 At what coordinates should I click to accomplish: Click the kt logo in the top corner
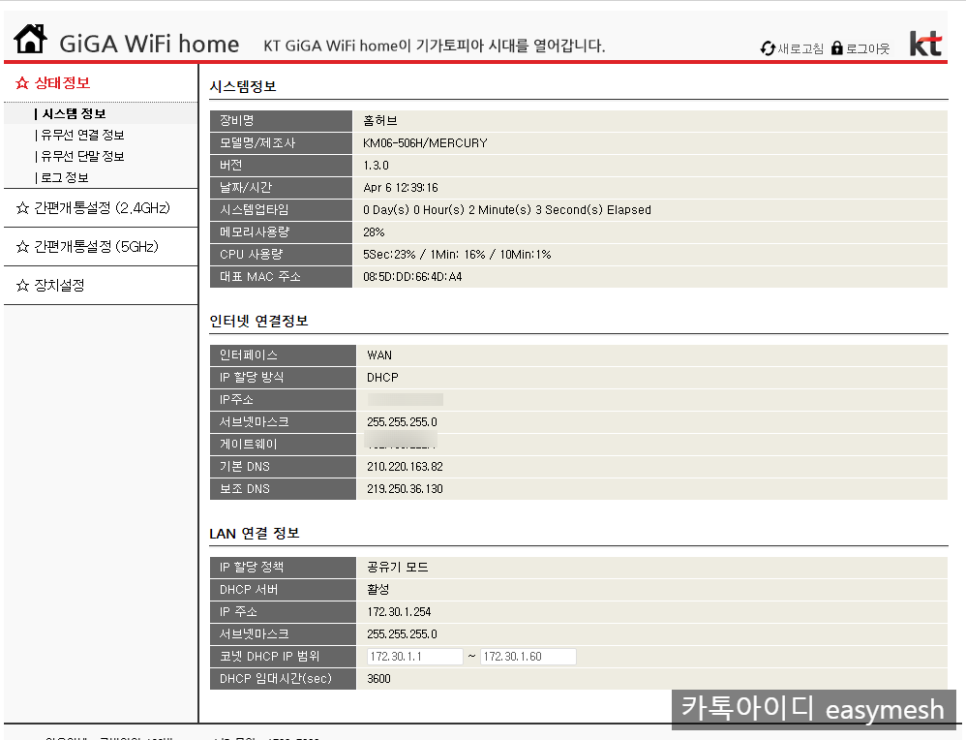926,42
